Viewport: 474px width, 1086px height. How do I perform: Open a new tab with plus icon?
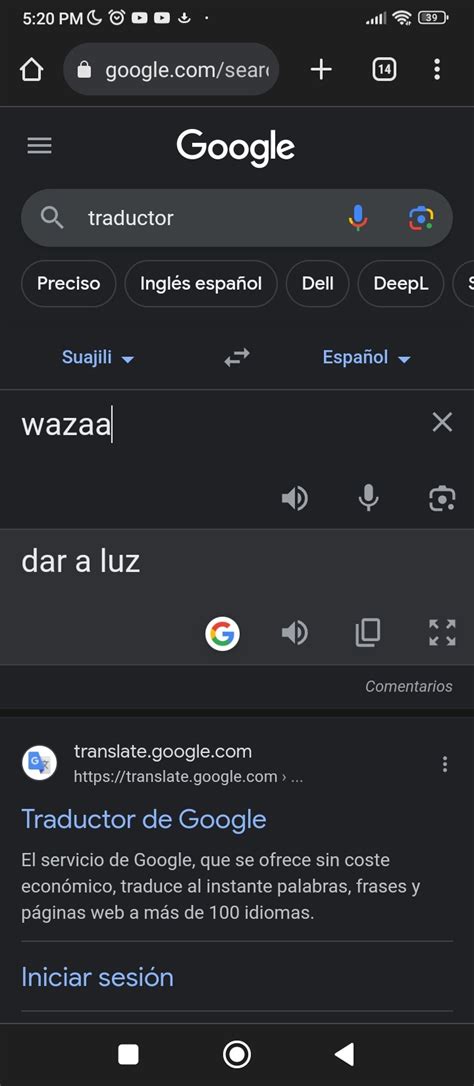pos(321,69)
